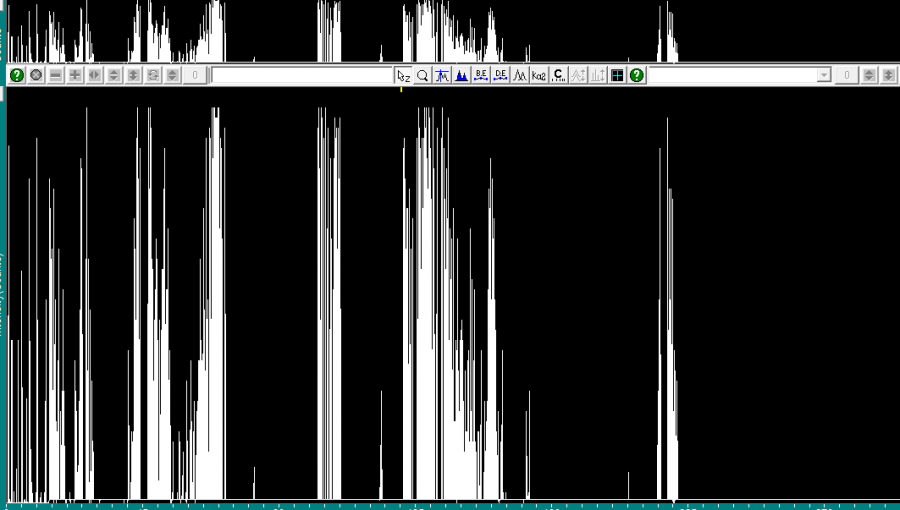Click the gray circular cancel icon
Image resolution: width=900 pixels, height=510 pixels.
36,75
